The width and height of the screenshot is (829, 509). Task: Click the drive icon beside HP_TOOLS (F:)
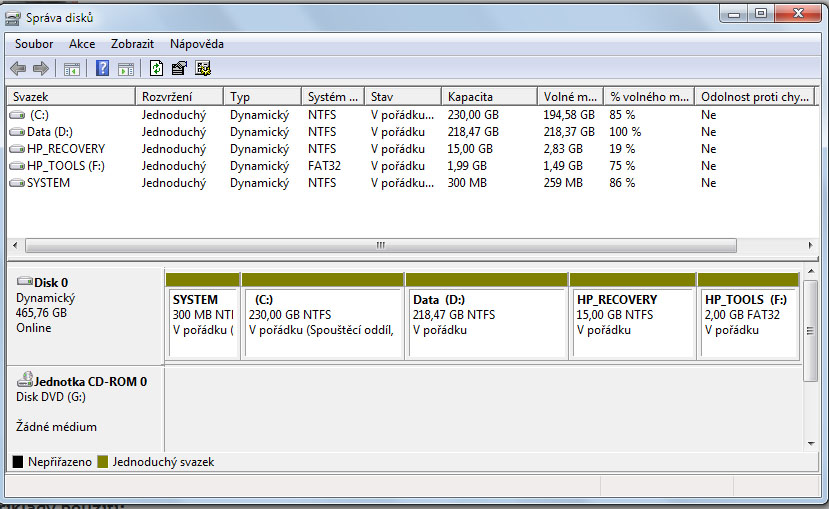(x=17, y=166)
